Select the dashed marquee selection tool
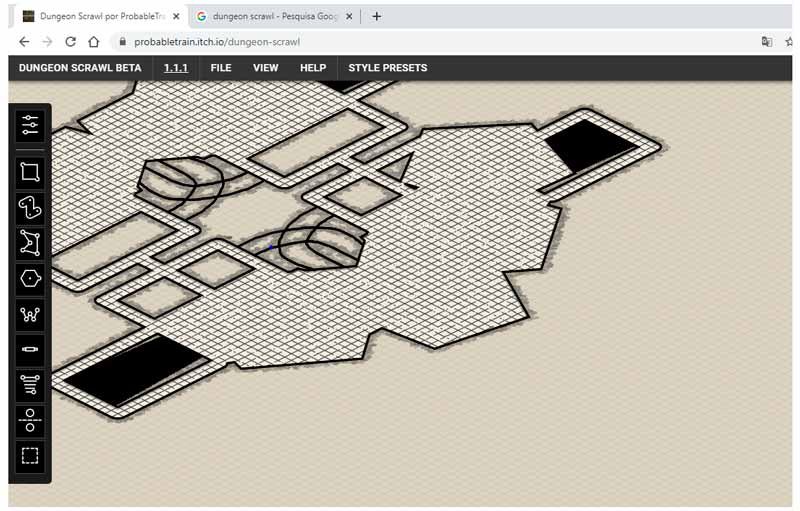 pos(30,456)
